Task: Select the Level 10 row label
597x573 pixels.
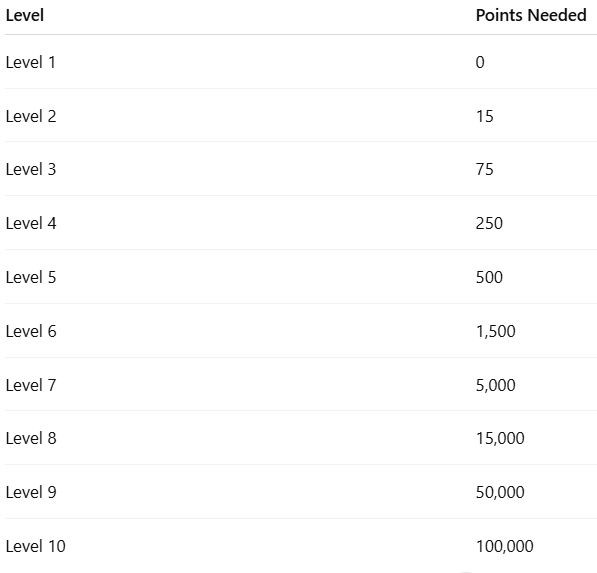Action: click(x=35, y=547)
